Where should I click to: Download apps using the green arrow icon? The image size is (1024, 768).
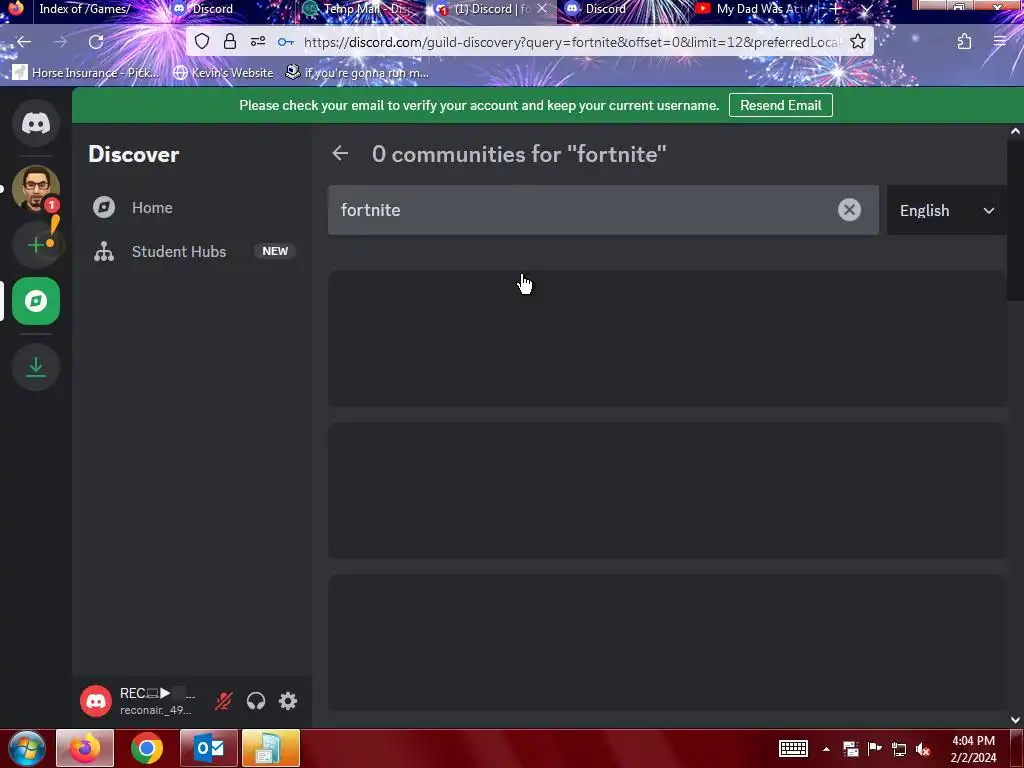tap(36, 367)
